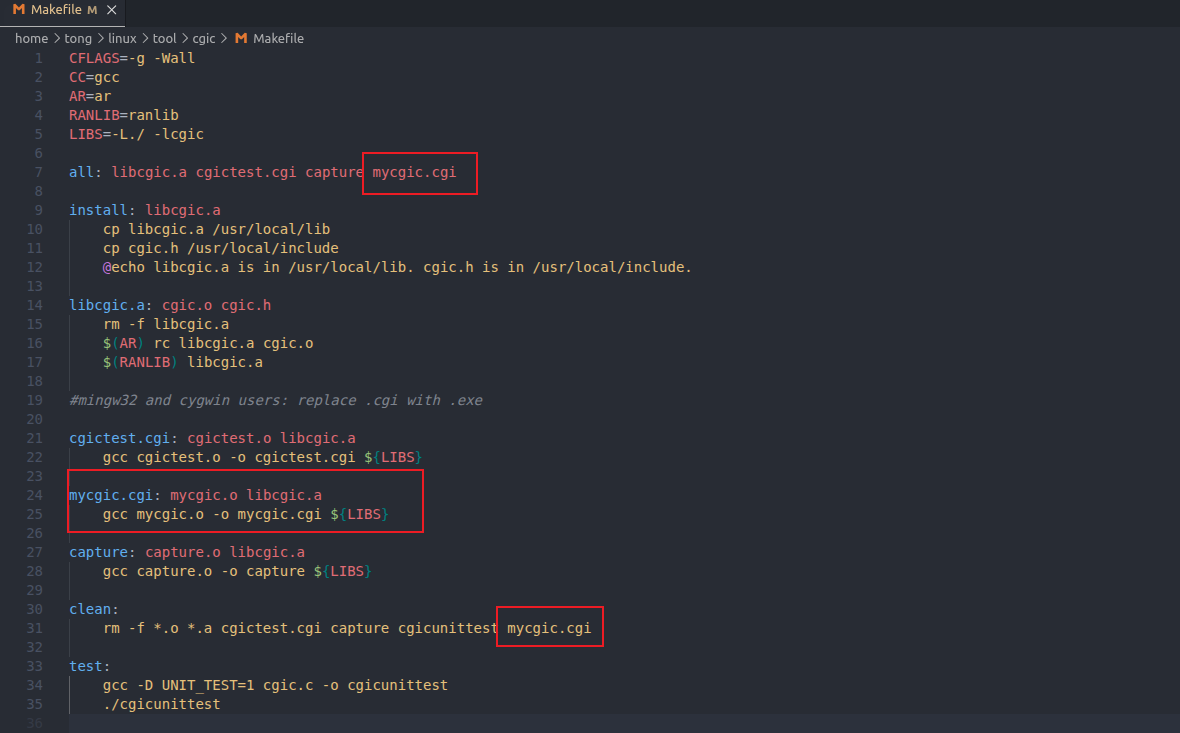Screen dimensions: 1180x733
Task: Click mycgic.cgi in the clean rm command
Action: [x=549, y=628]
